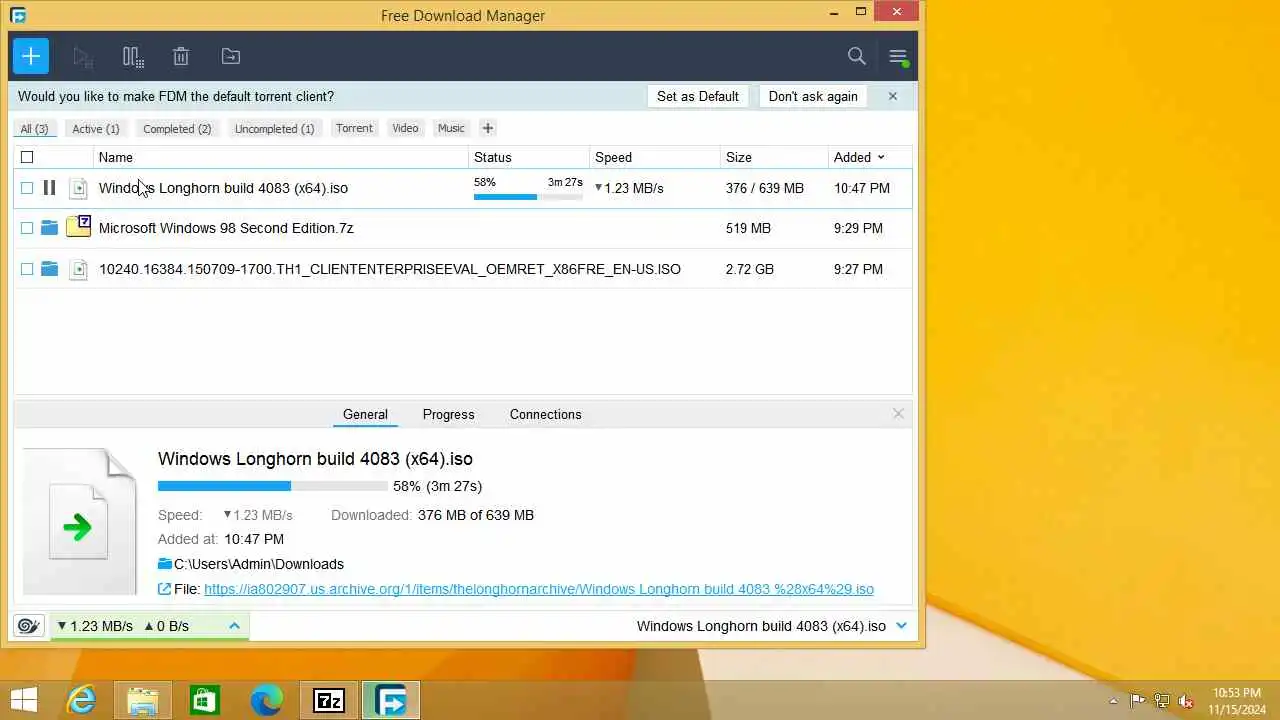
Task: Check the Windows Longhorn build row checkbox
Action: tap(27, 188)
